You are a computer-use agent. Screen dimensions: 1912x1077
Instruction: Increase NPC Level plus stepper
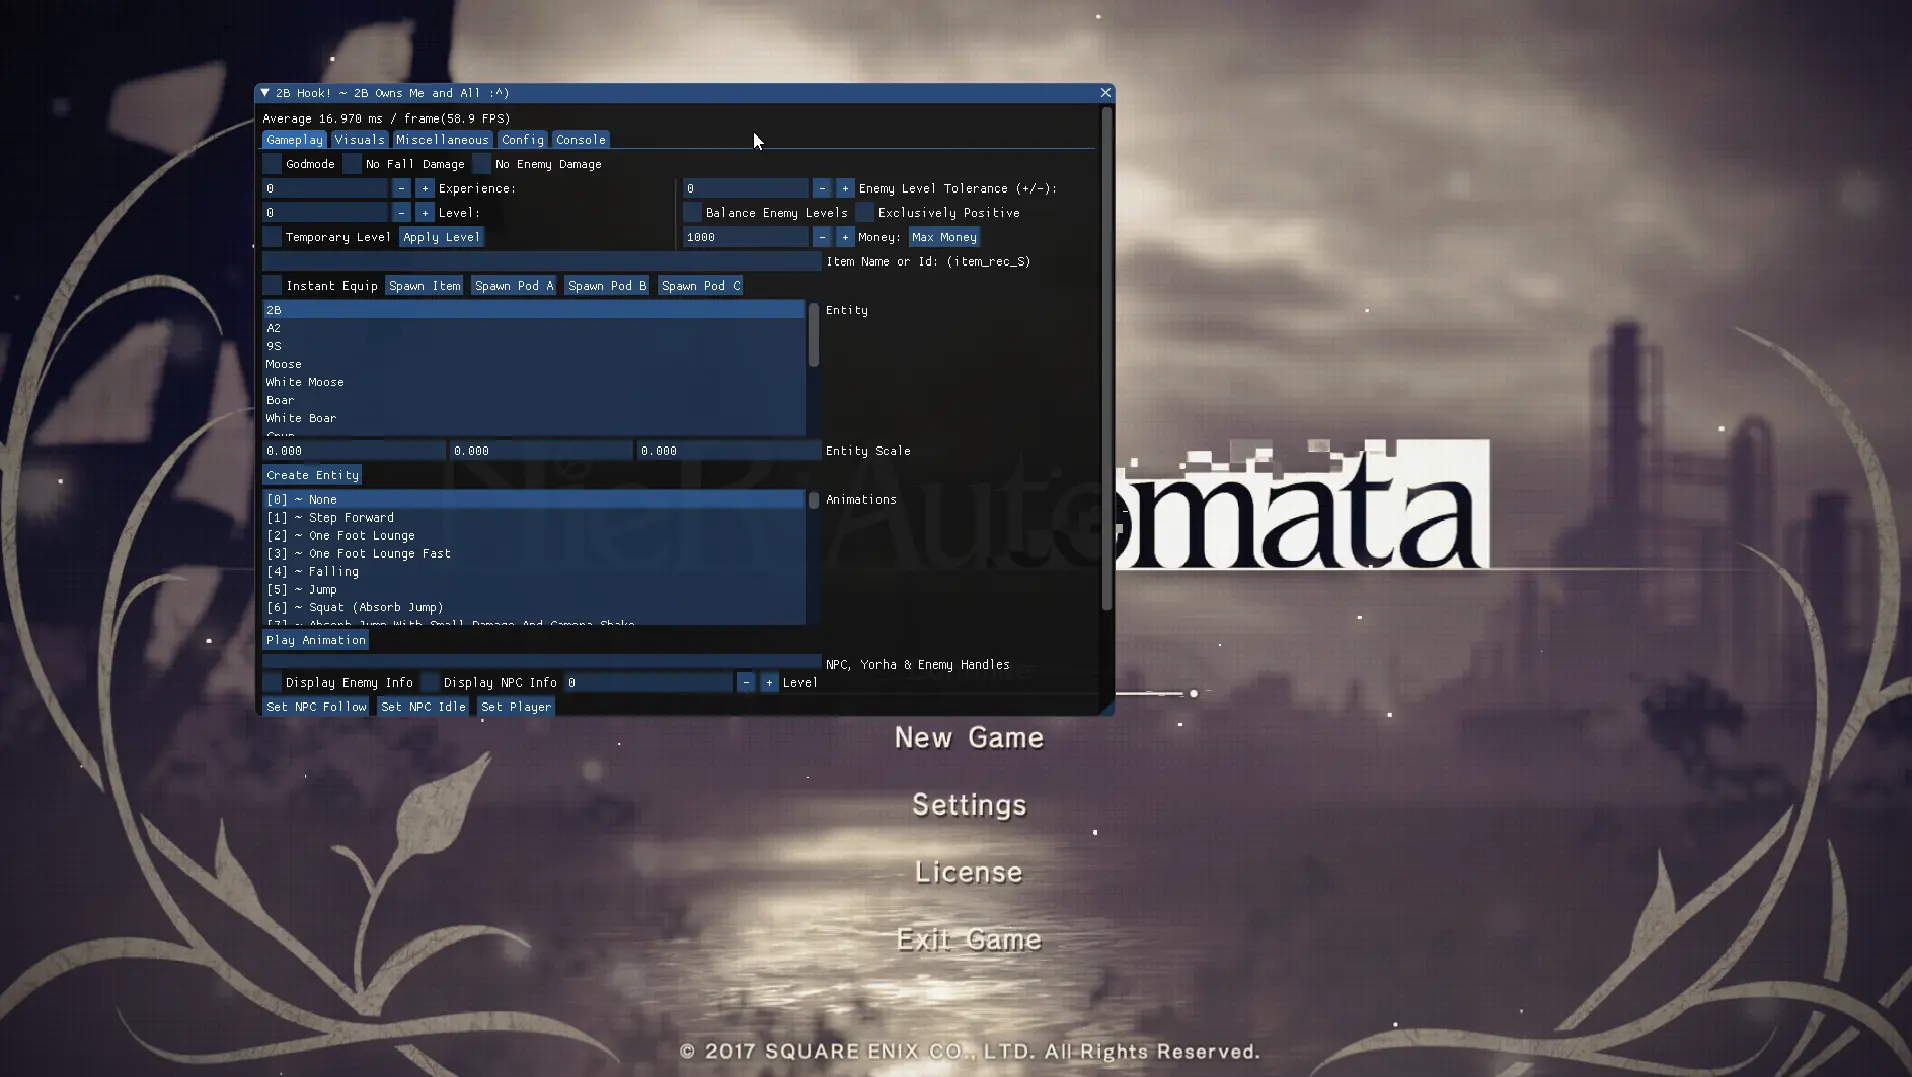(x=769, y=683)
